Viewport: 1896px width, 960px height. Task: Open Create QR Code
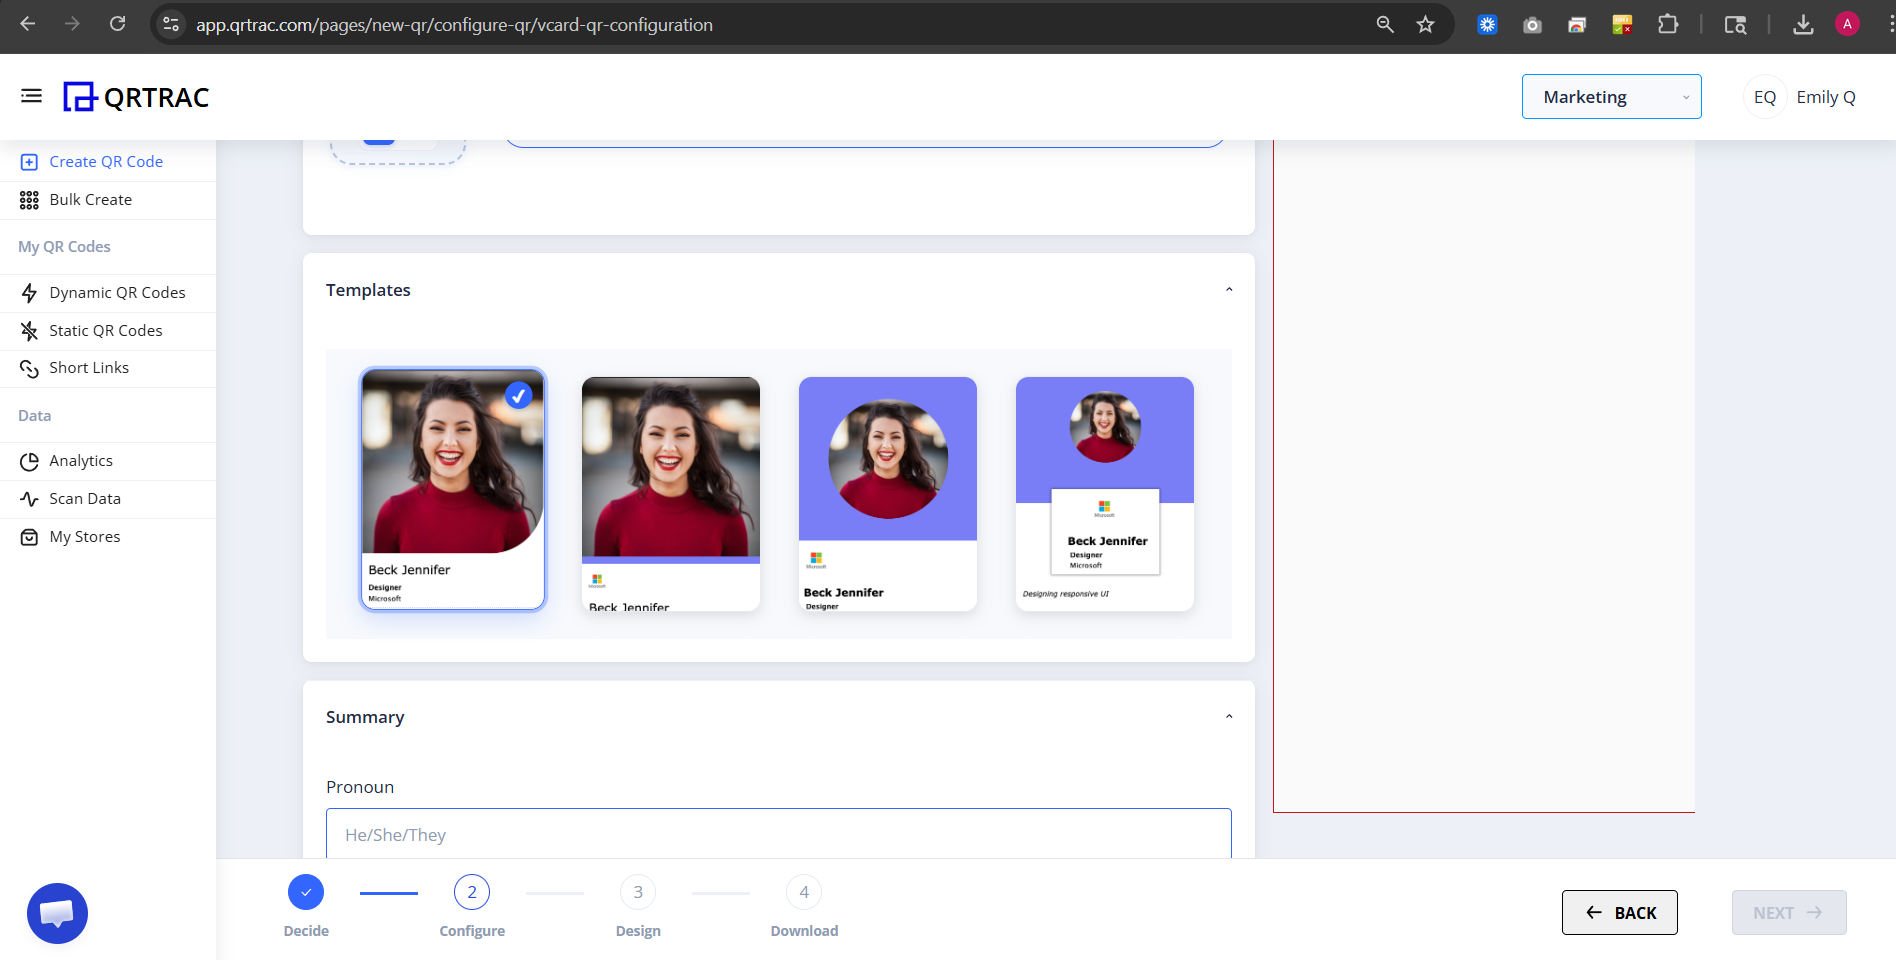(107, 161)
